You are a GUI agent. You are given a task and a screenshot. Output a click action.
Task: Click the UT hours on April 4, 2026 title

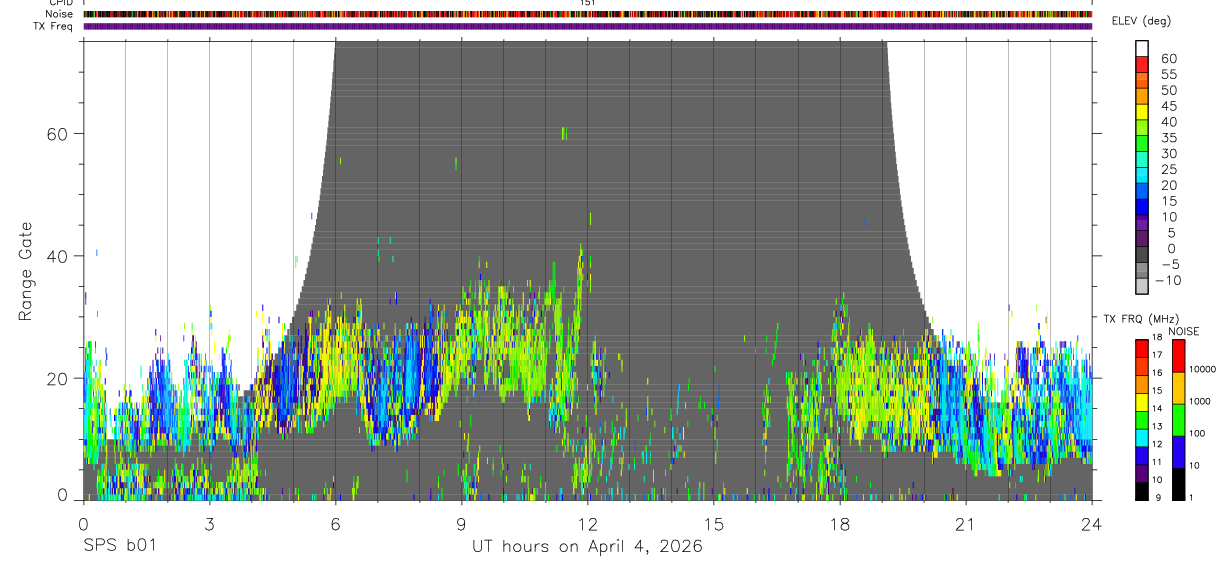[588, 547]
